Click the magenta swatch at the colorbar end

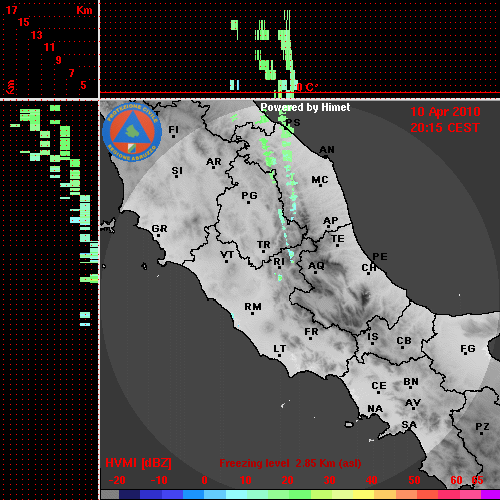pos(491,494)
